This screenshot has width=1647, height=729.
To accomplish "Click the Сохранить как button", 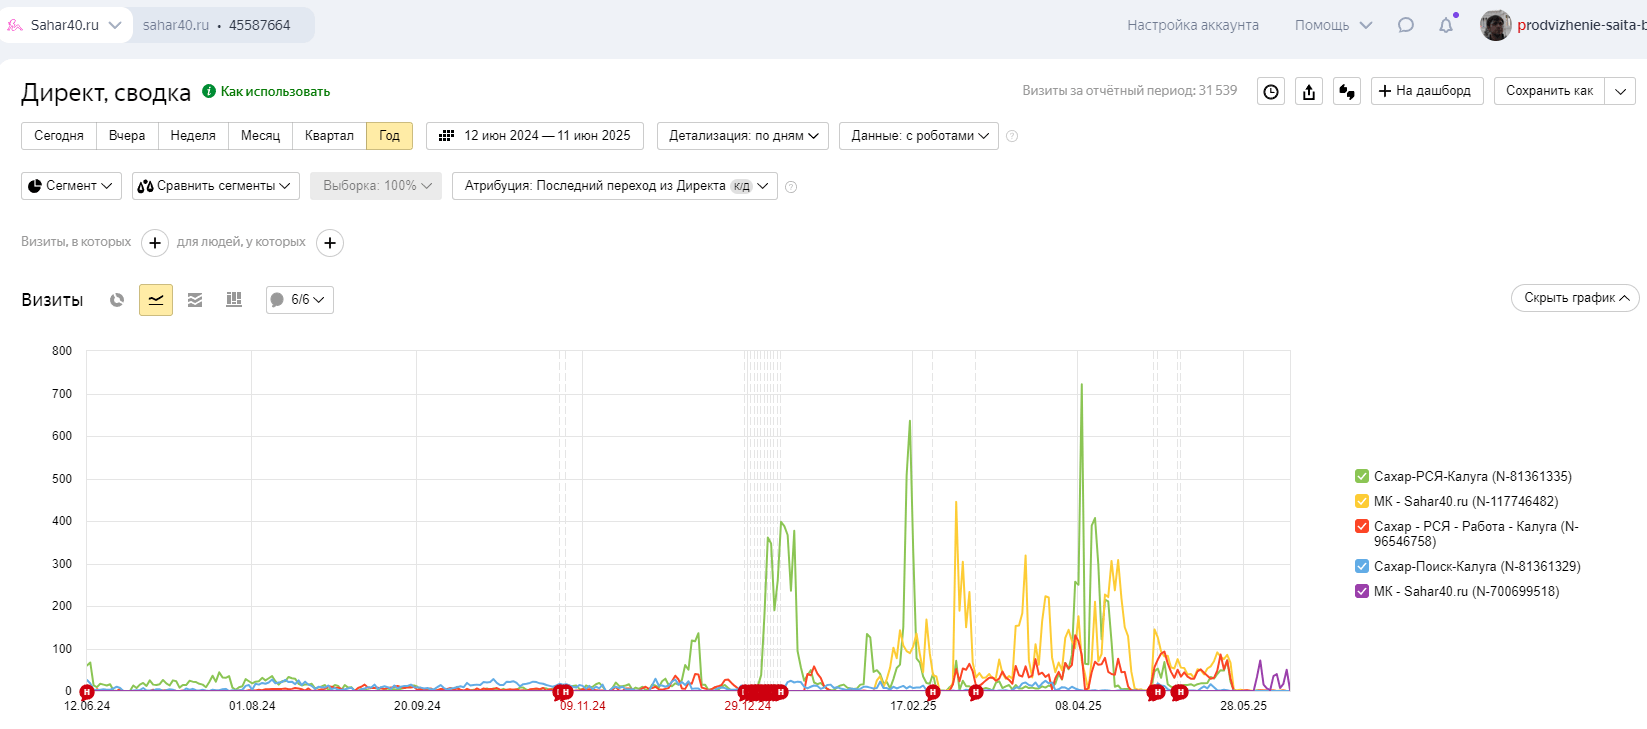I will 1550,91.
